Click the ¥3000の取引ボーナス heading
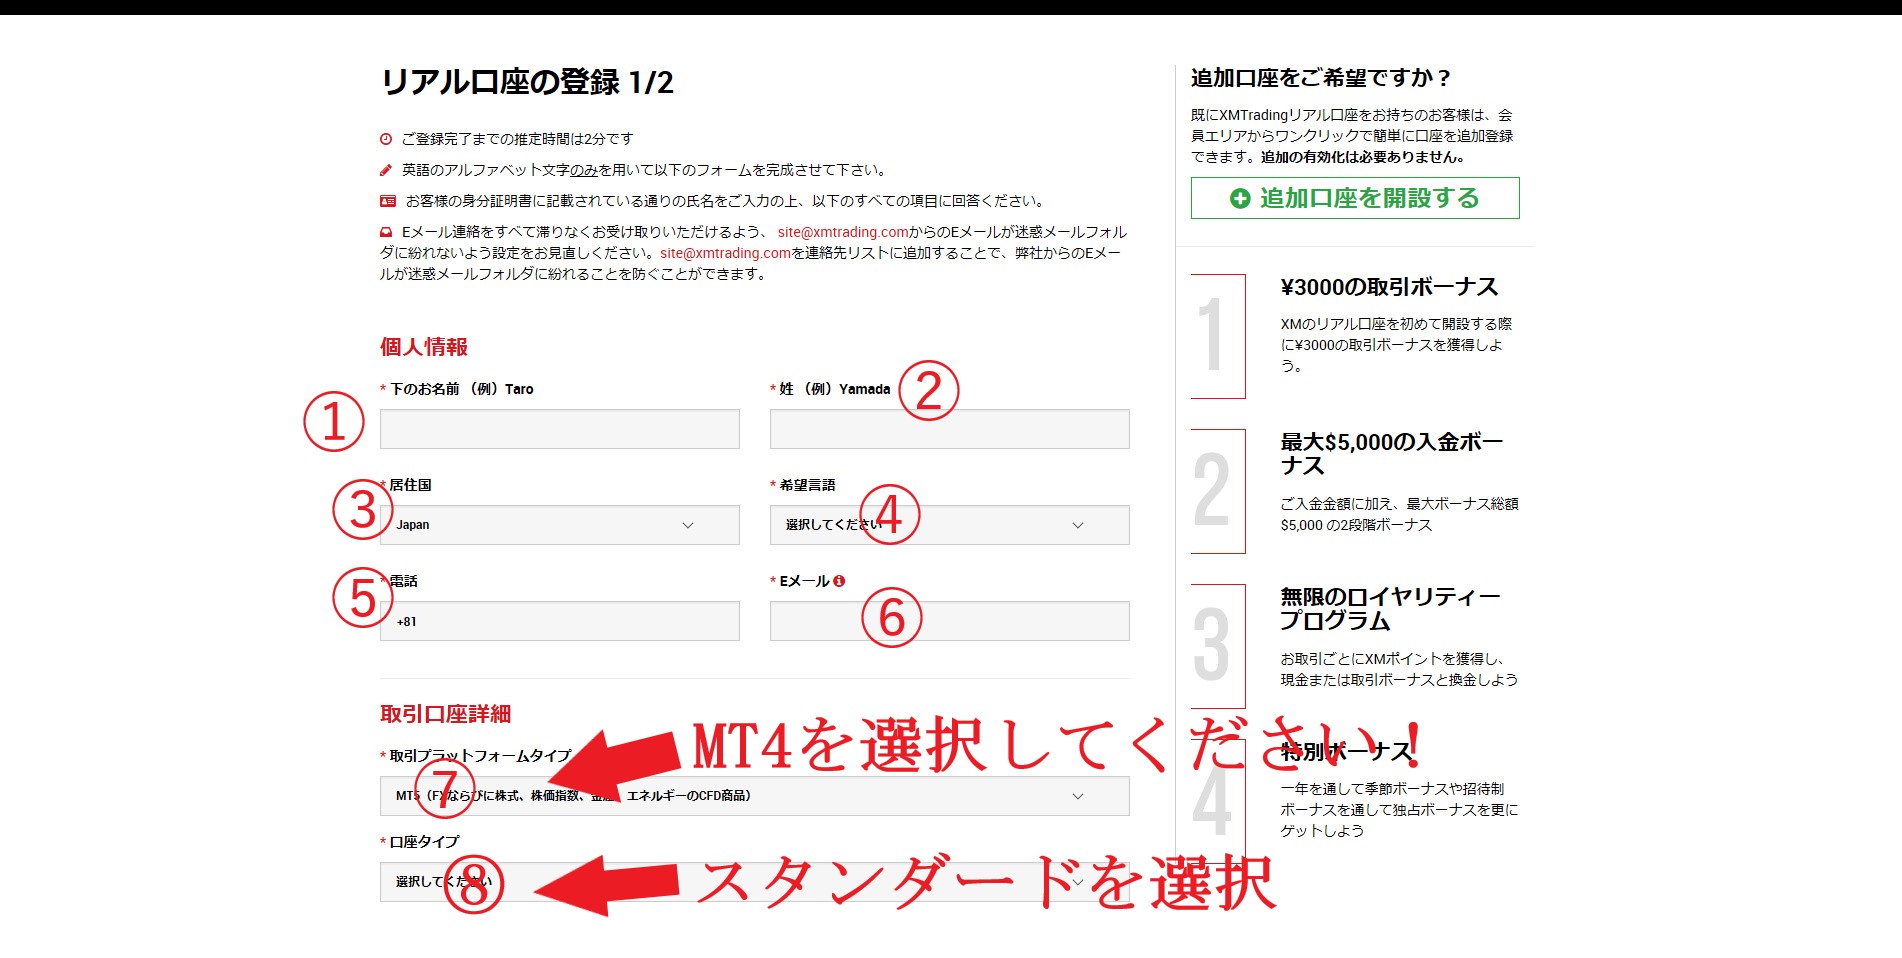Image resolution: width=1902 pixels, height=958 pixels. [1389, 287]
